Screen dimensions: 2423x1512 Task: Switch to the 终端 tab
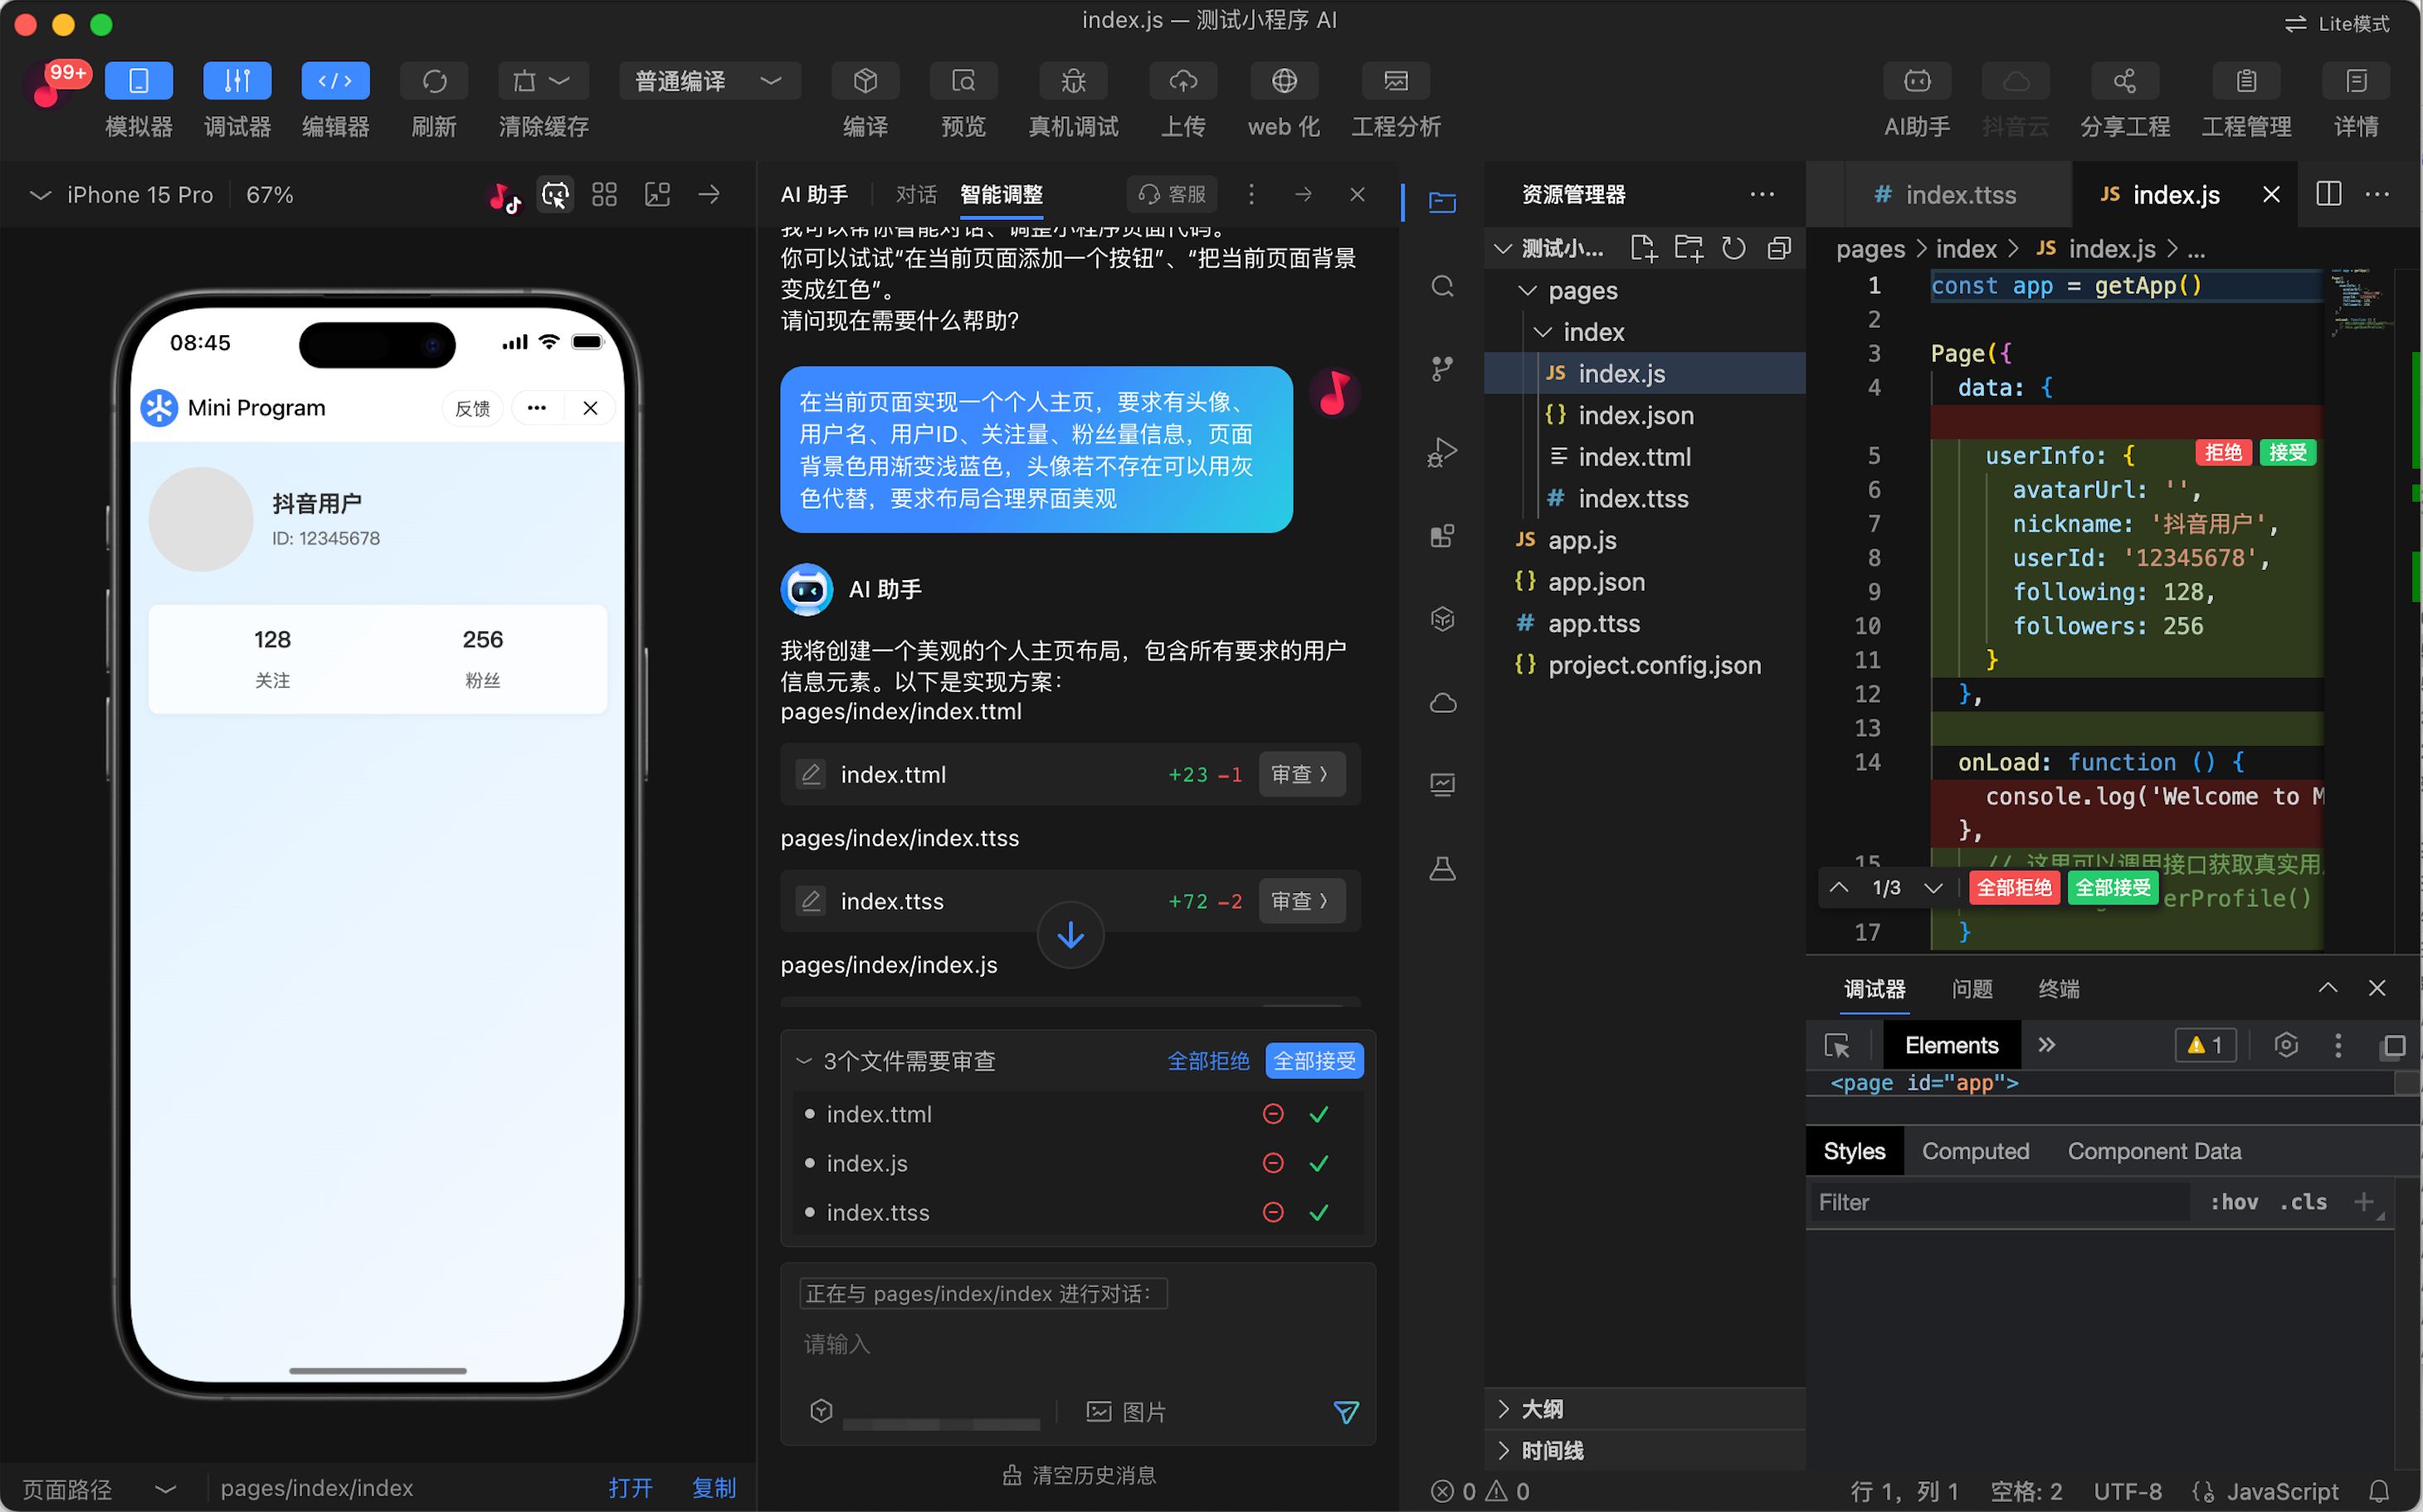[2059, 989]
